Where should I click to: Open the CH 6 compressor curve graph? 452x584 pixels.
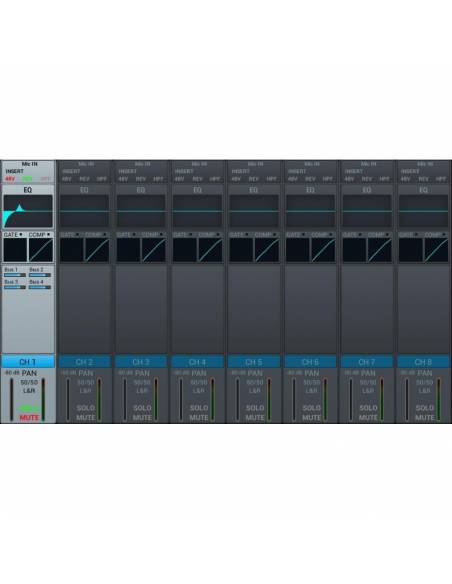pyautogui.click(x=323, y=250)
